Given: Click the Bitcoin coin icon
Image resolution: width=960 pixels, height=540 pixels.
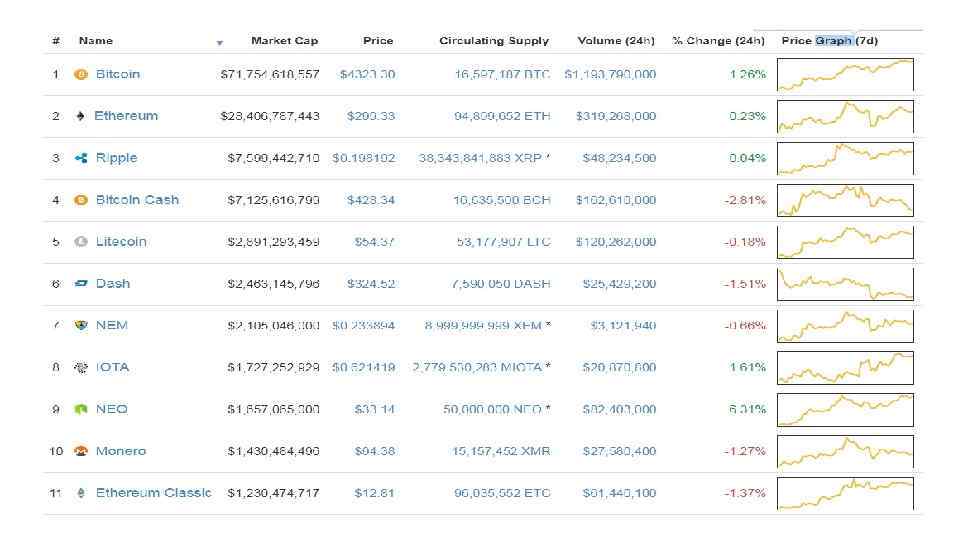Looking at the screenshot, I should 81,74.
